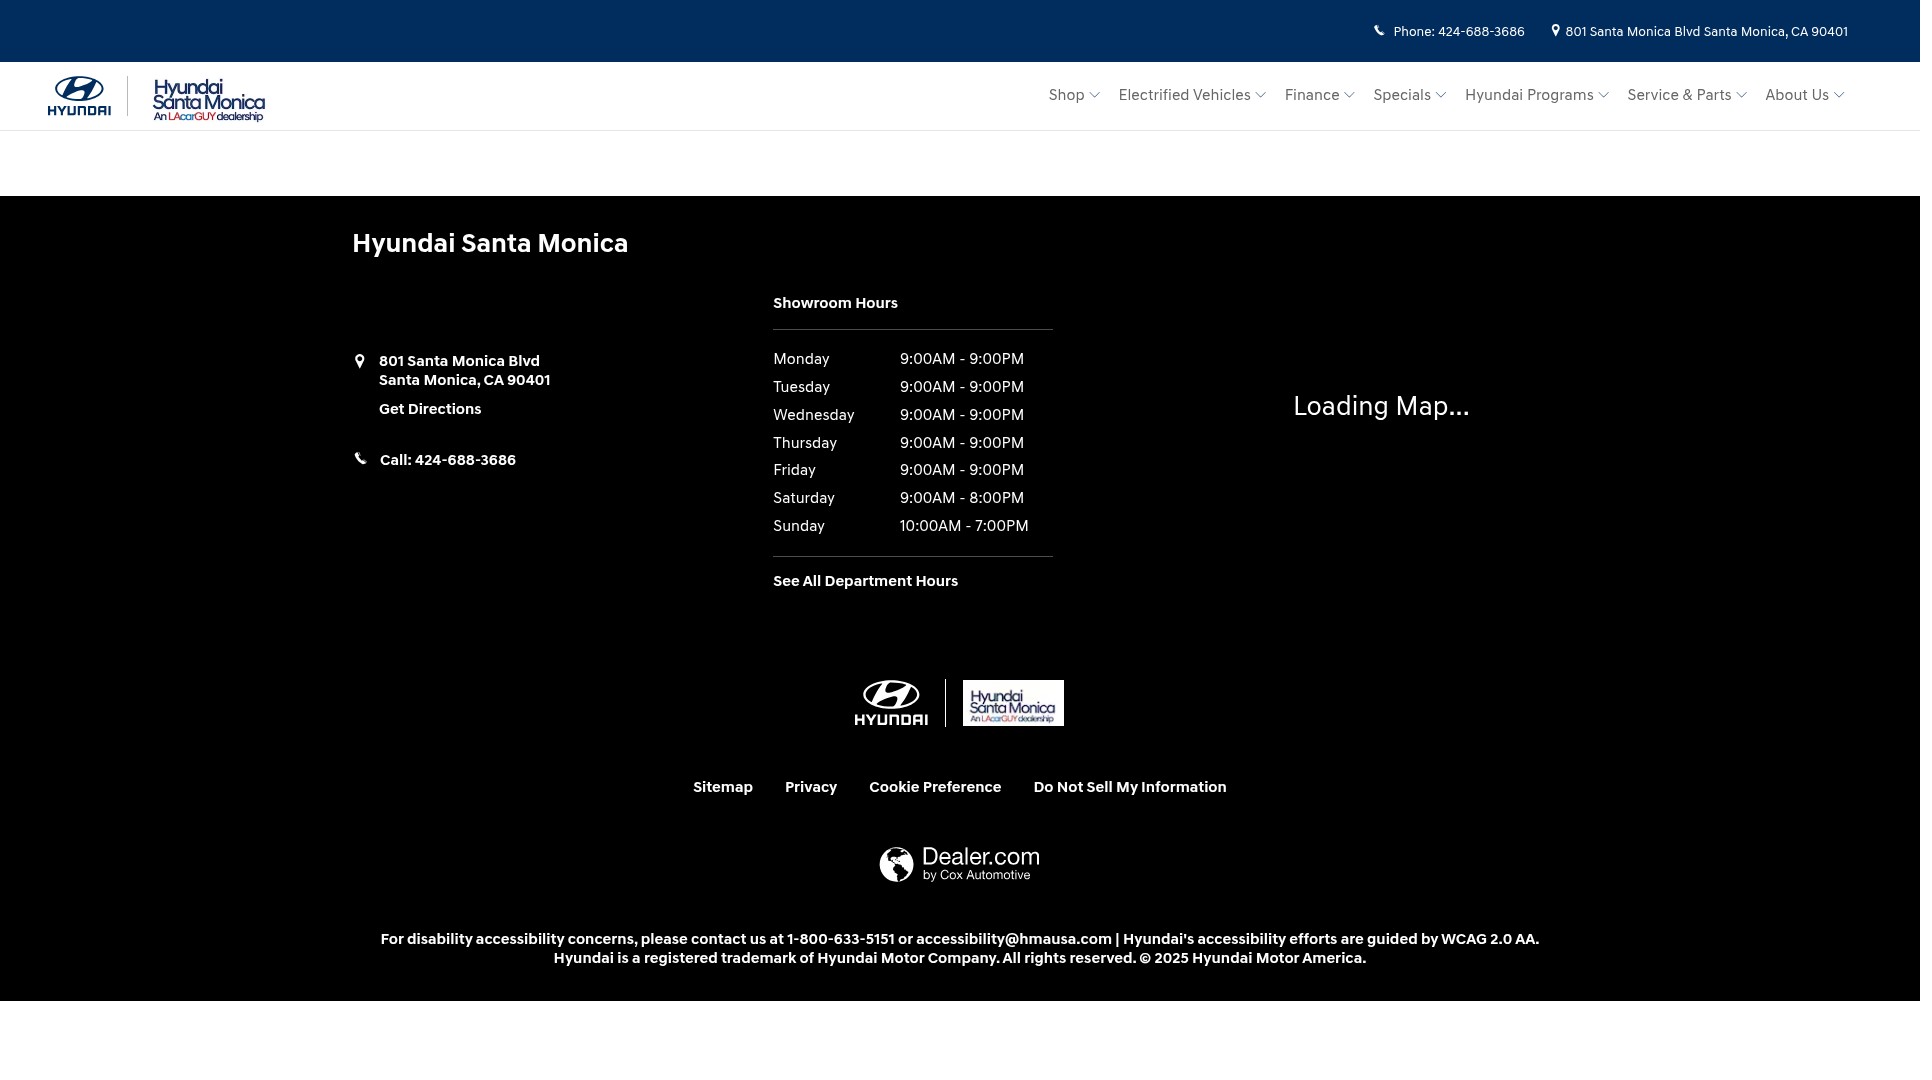
Task: Click the white Hyundai logo in footer
Action: point(891,703)
